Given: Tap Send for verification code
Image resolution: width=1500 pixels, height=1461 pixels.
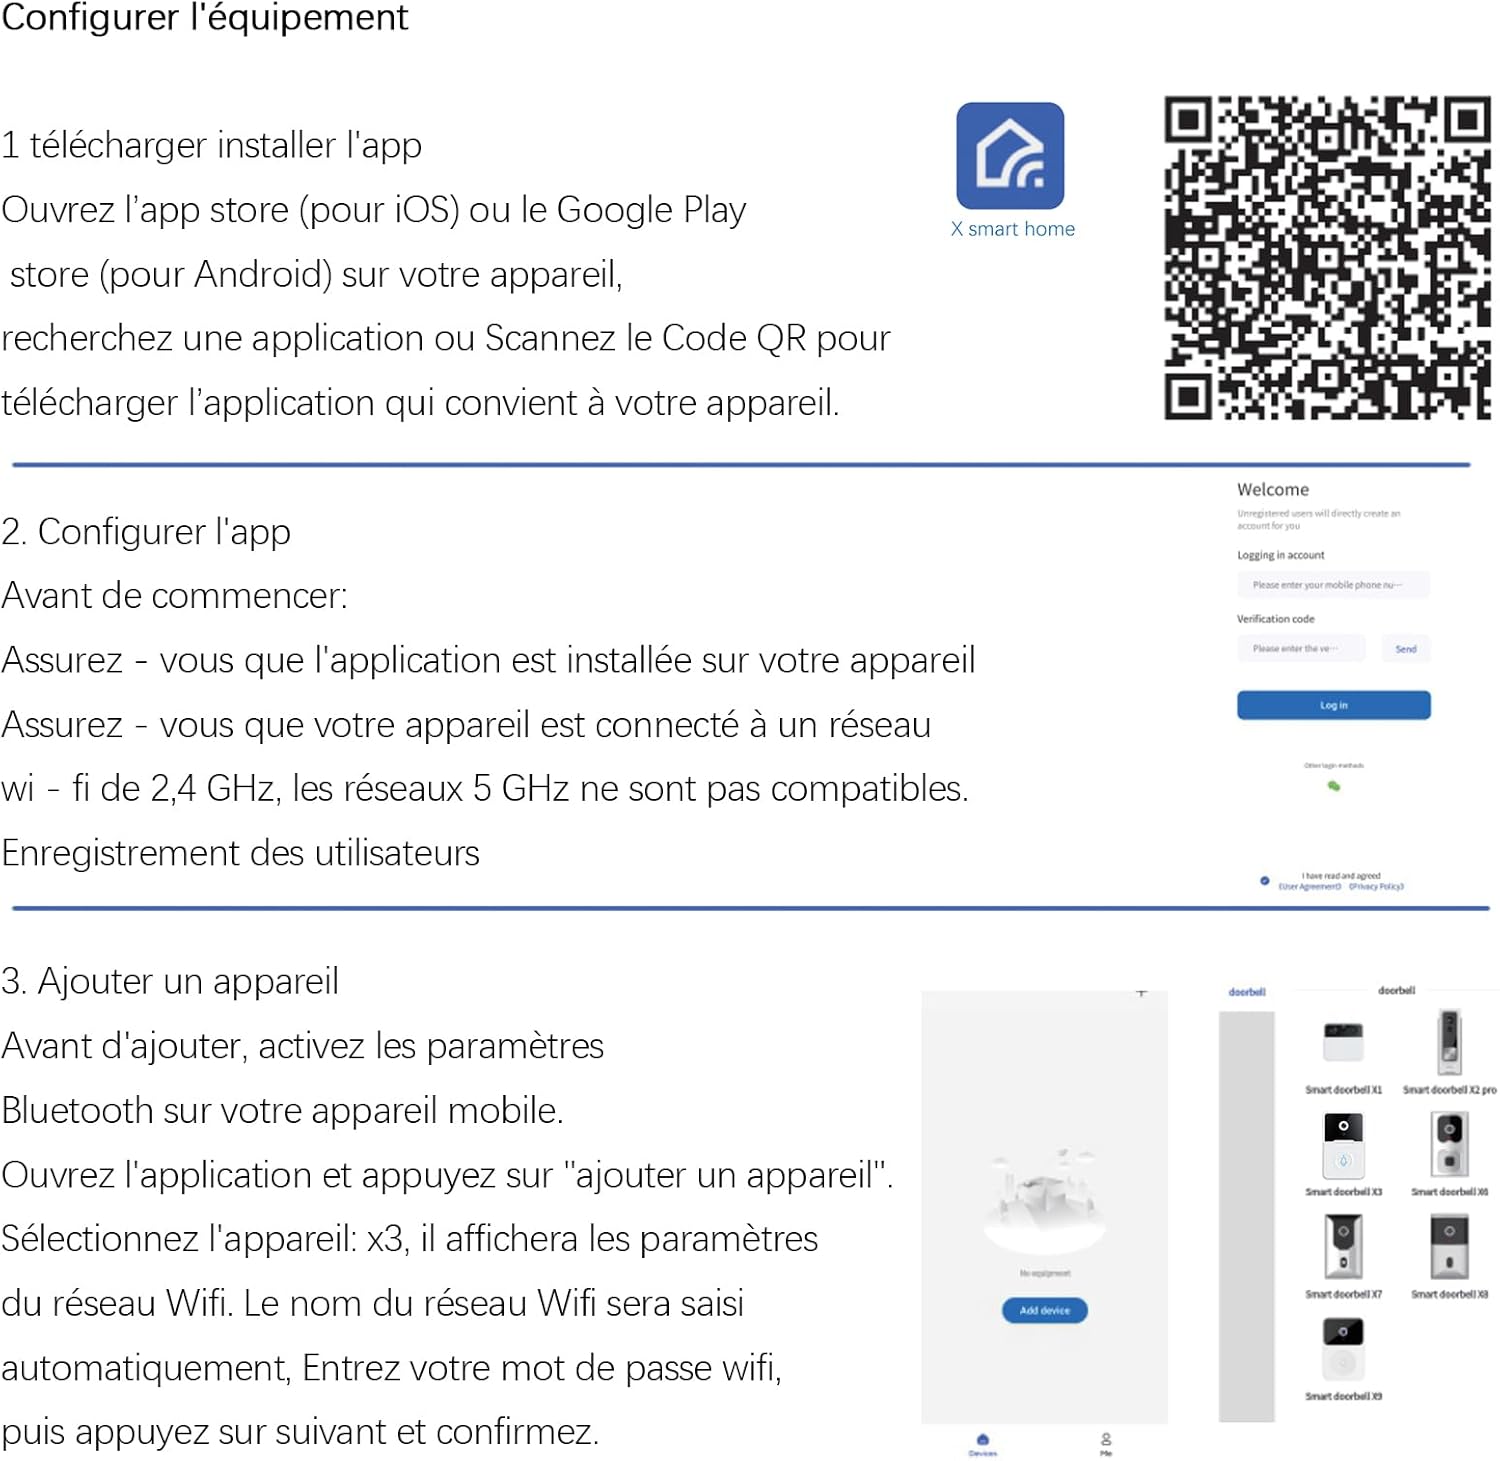Looking at the screenshot, I should (x=1405, y=649).
